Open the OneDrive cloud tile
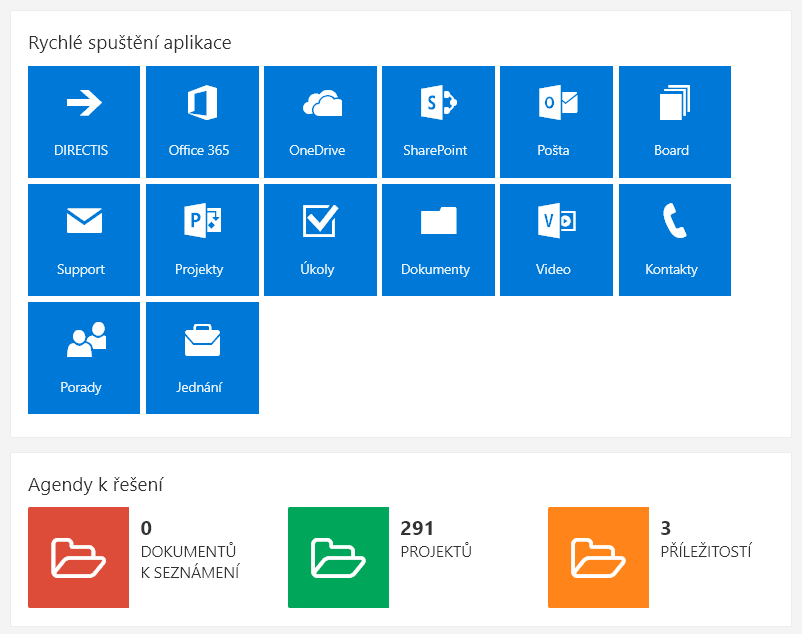The image size is (802, 634). (320, 122)
